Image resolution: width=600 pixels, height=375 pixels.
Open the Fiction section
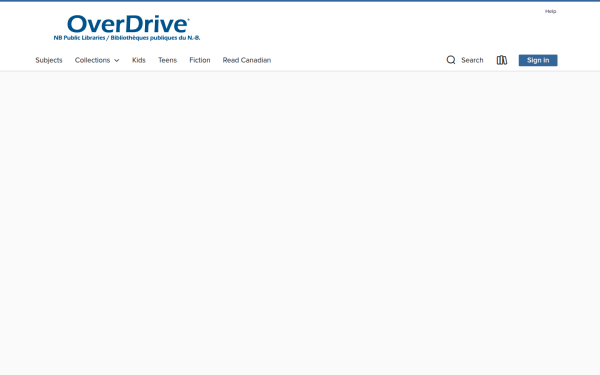click(200, 60)
